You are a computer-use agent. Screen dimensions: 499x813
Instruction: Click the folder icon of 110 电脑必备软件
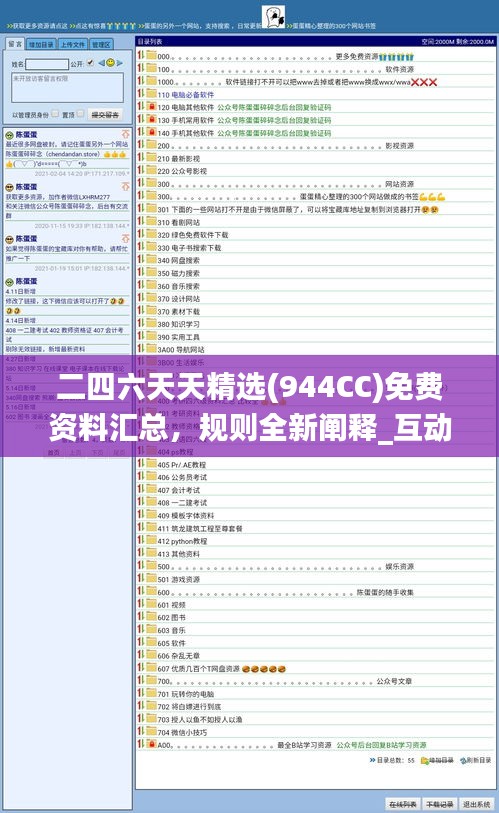coord(151,94)
